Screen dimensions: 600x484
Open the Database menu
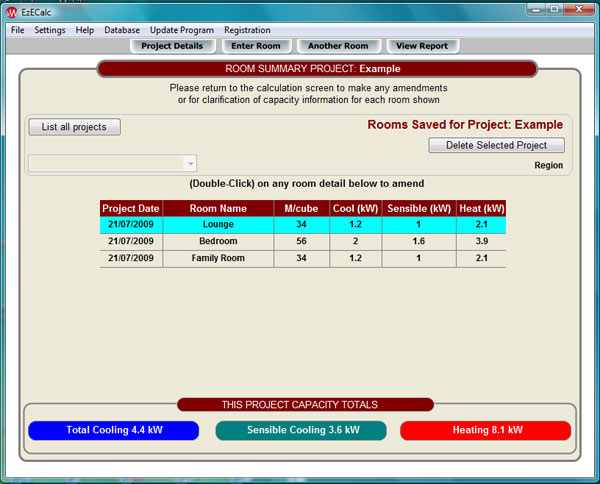(x=122, y=30)
